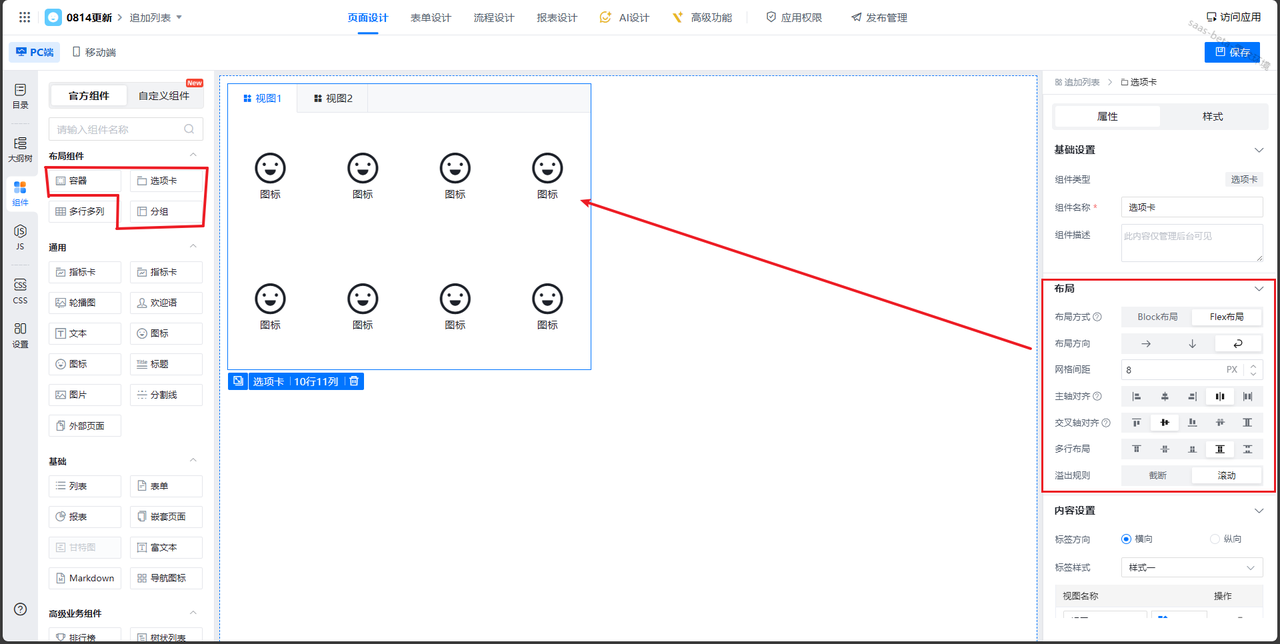1280x644 pixels.
Task: Click the help icon beside 布局方式
Action: tap(1097, 317)
